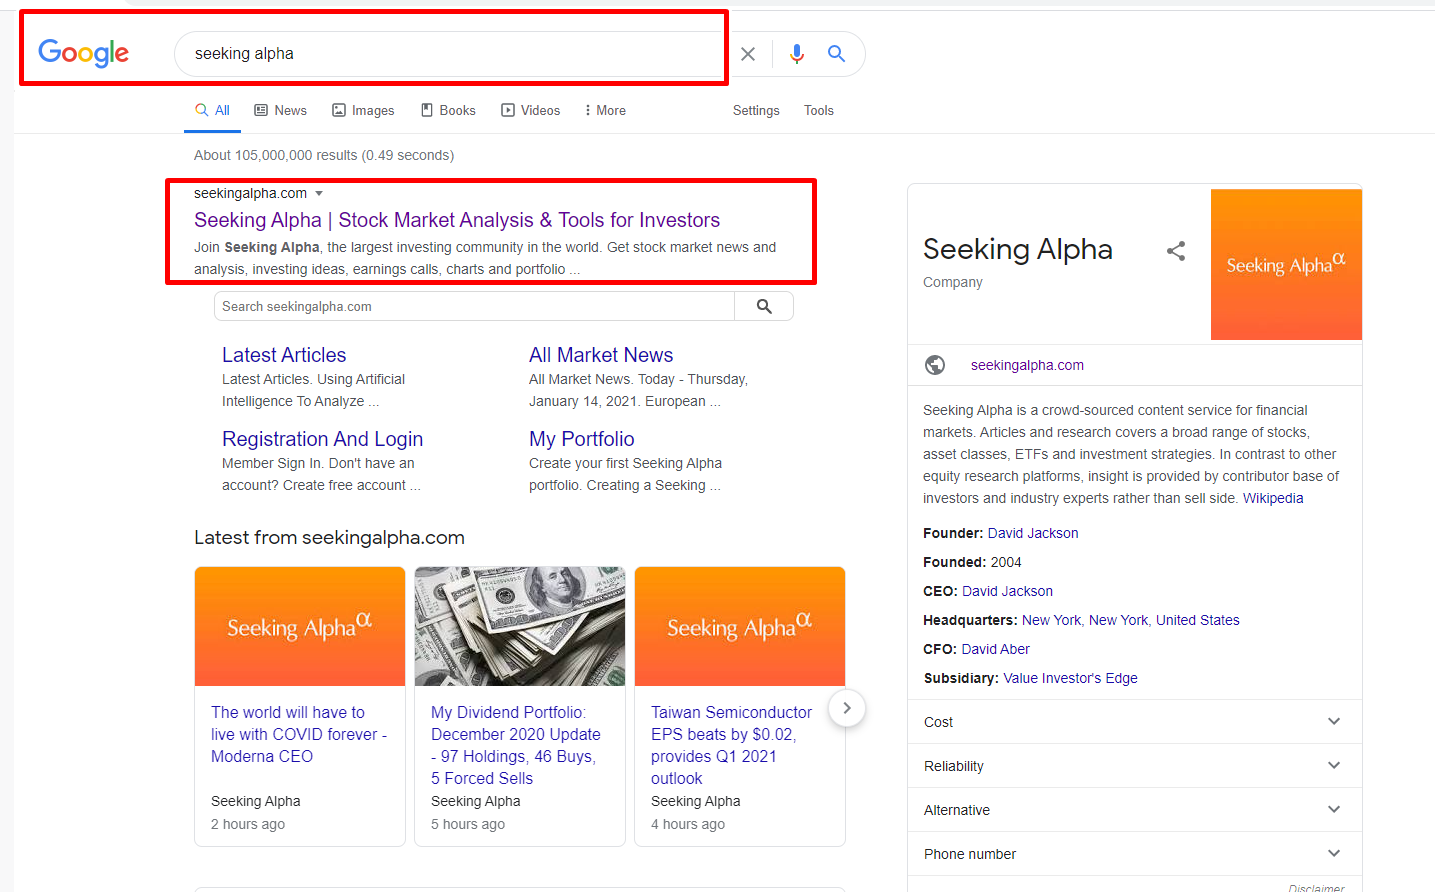Click the Taiwan Semiconductor article thumbnail

[740, 626]
